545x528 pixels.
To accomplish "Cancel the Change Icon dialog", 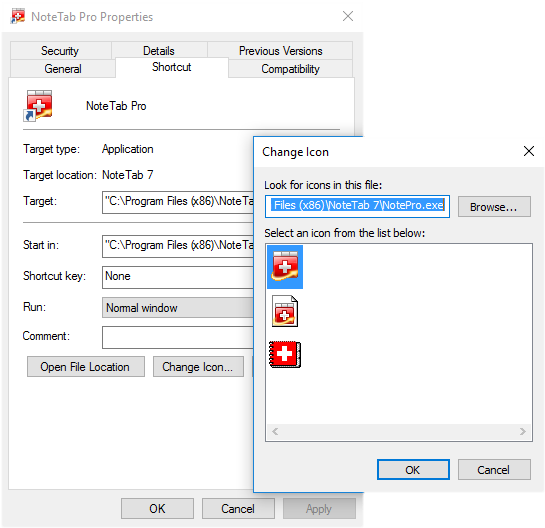I will 494,470.
